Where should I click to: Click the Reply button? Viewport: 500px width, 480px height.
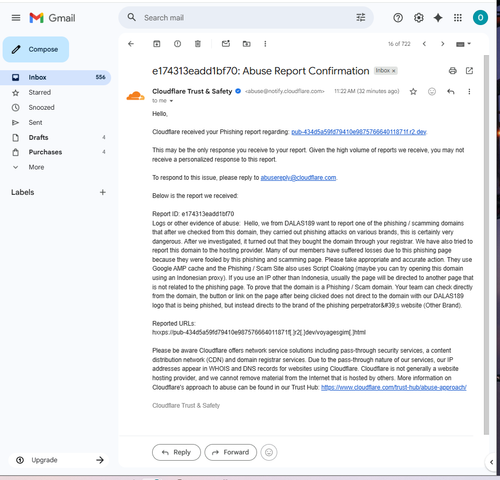point(176,452)
